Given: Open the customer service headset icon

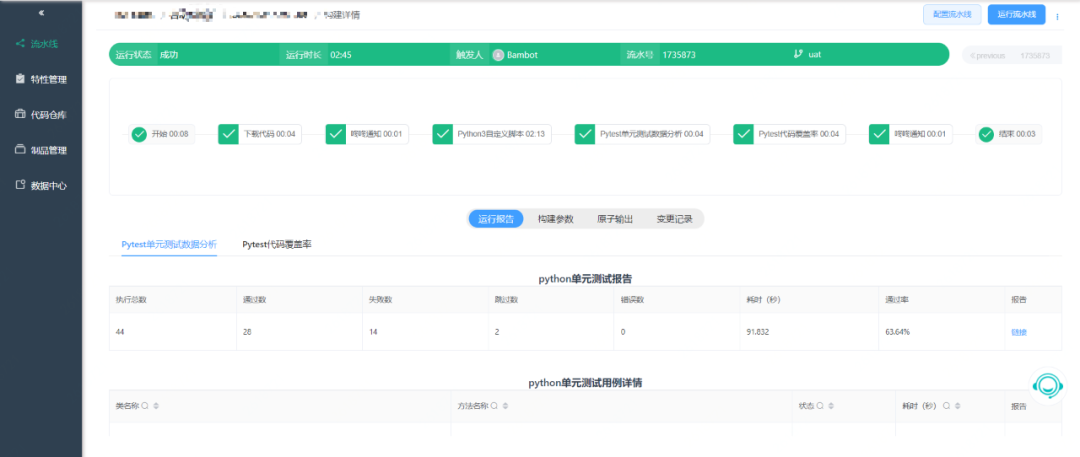Looking at the screenshot, I should 1048,385.
